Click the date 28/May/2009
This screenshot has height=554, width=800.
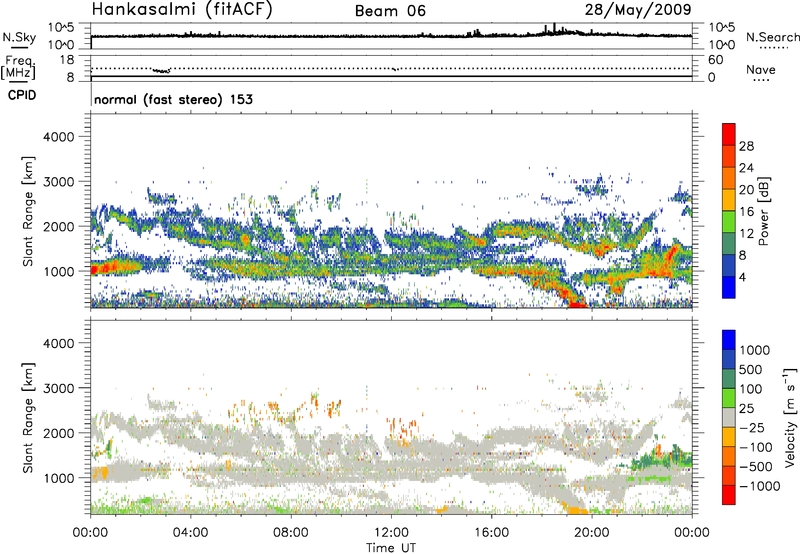click(638, 9)
